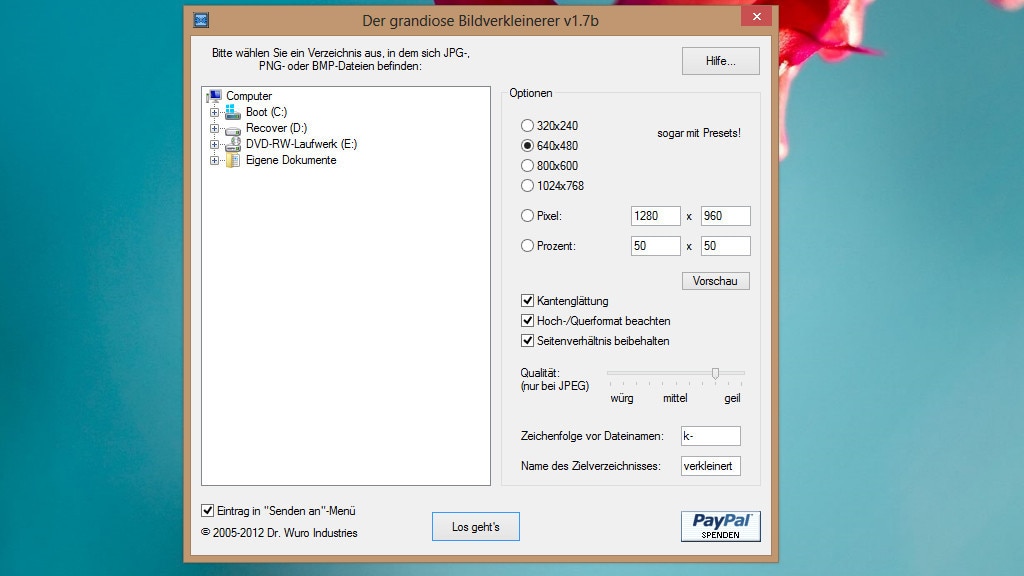Toggle Eintrag in "Senden an"-Menü checkbox
Image resolution: width=1024 pixels, height=576 pixels.
tap(208, 510)
